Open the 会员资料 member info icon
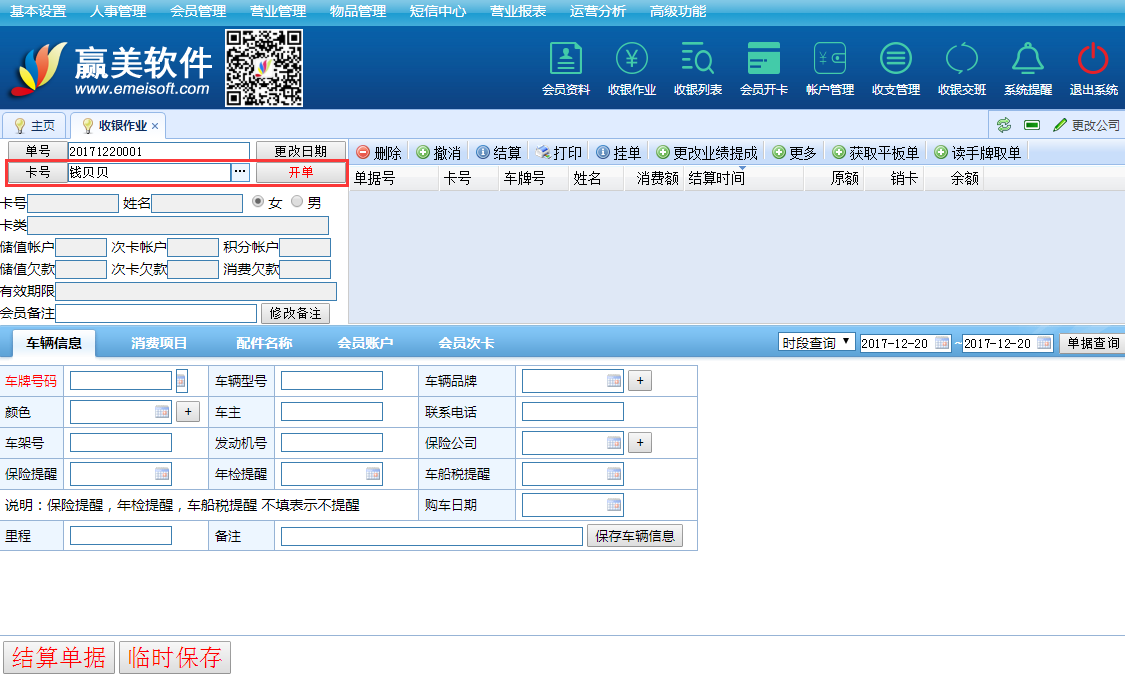1125x677 pixels. (566, 60)
